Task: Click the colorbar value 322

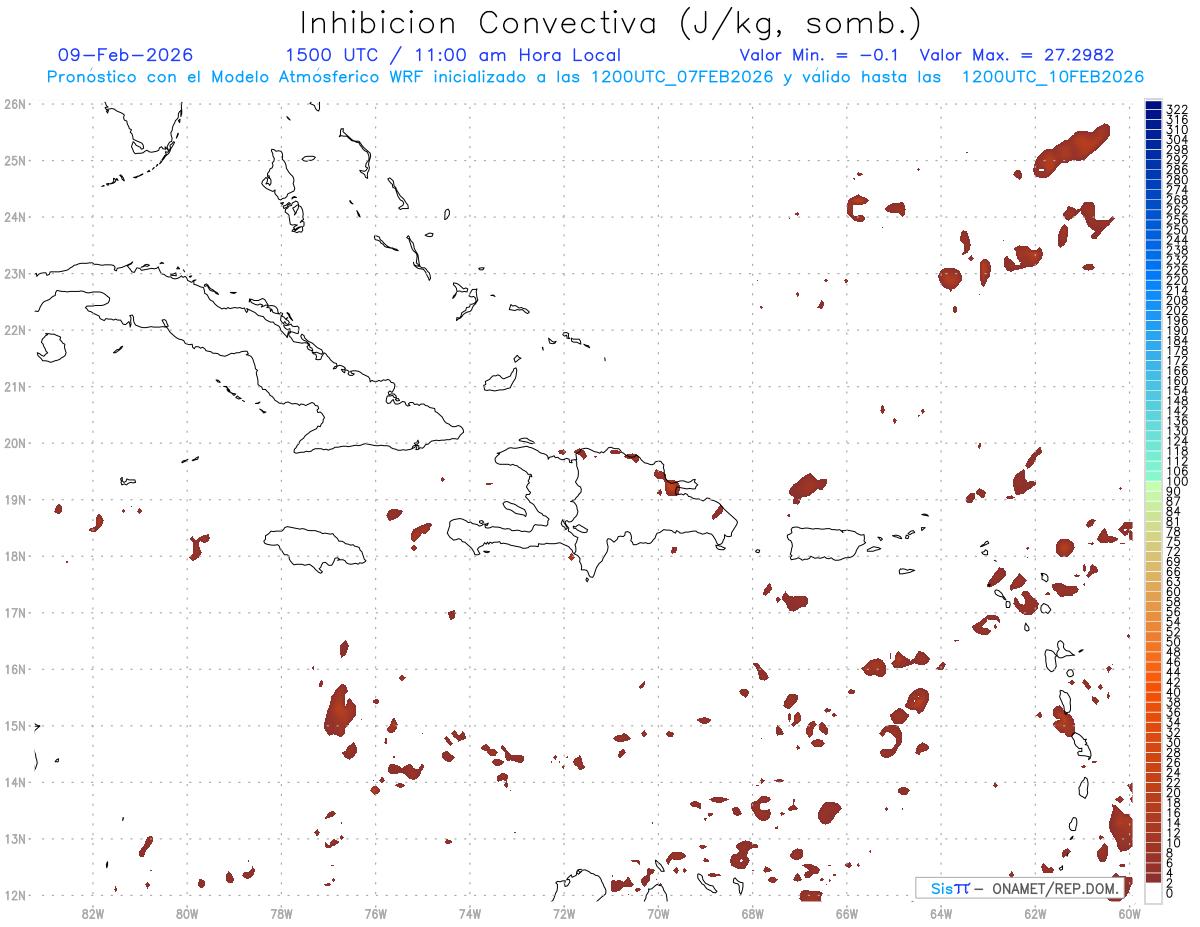Action: (1177, 109)
